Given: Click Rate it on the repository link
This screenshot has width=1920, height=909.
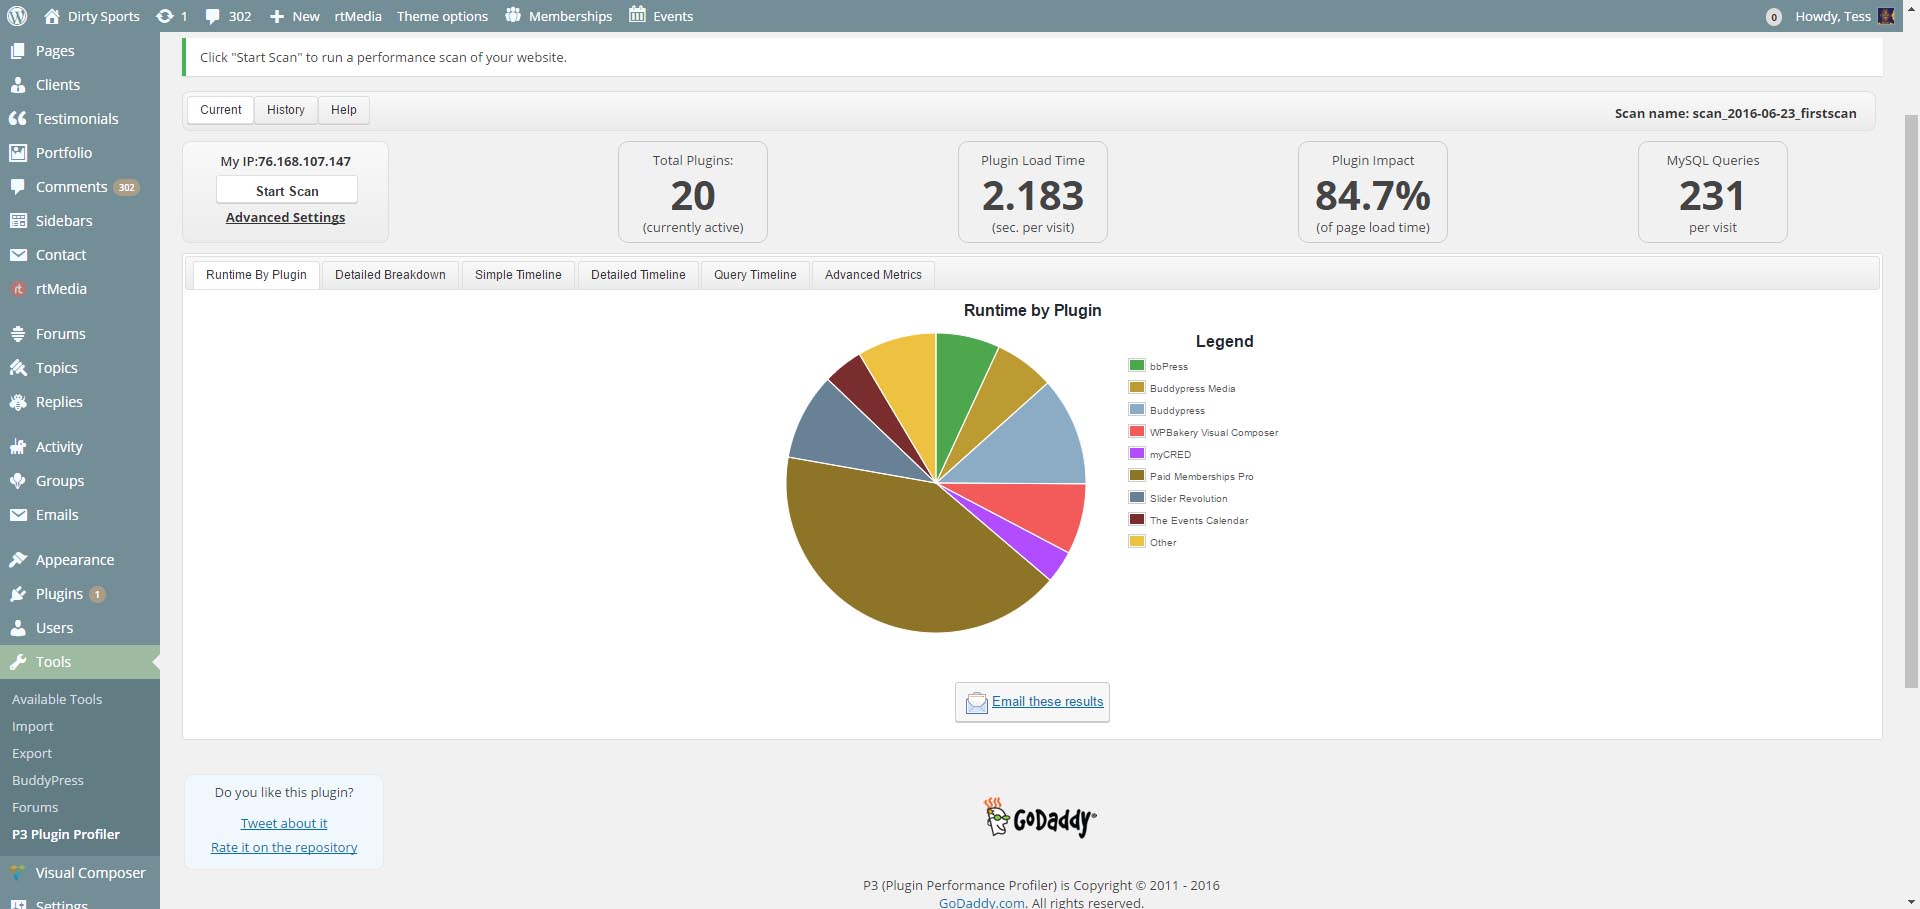Looking at the screenshot, I should [284, 848].
